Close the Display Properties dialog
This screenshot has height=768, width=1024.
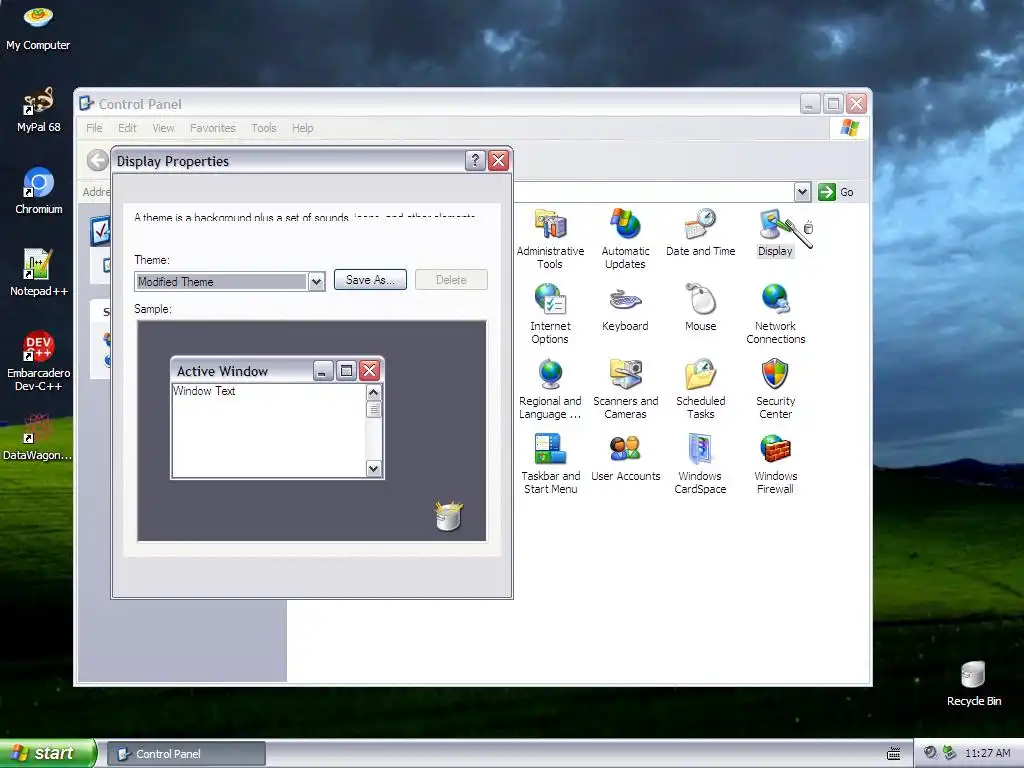pyautogui.click(x=498, y=161)
